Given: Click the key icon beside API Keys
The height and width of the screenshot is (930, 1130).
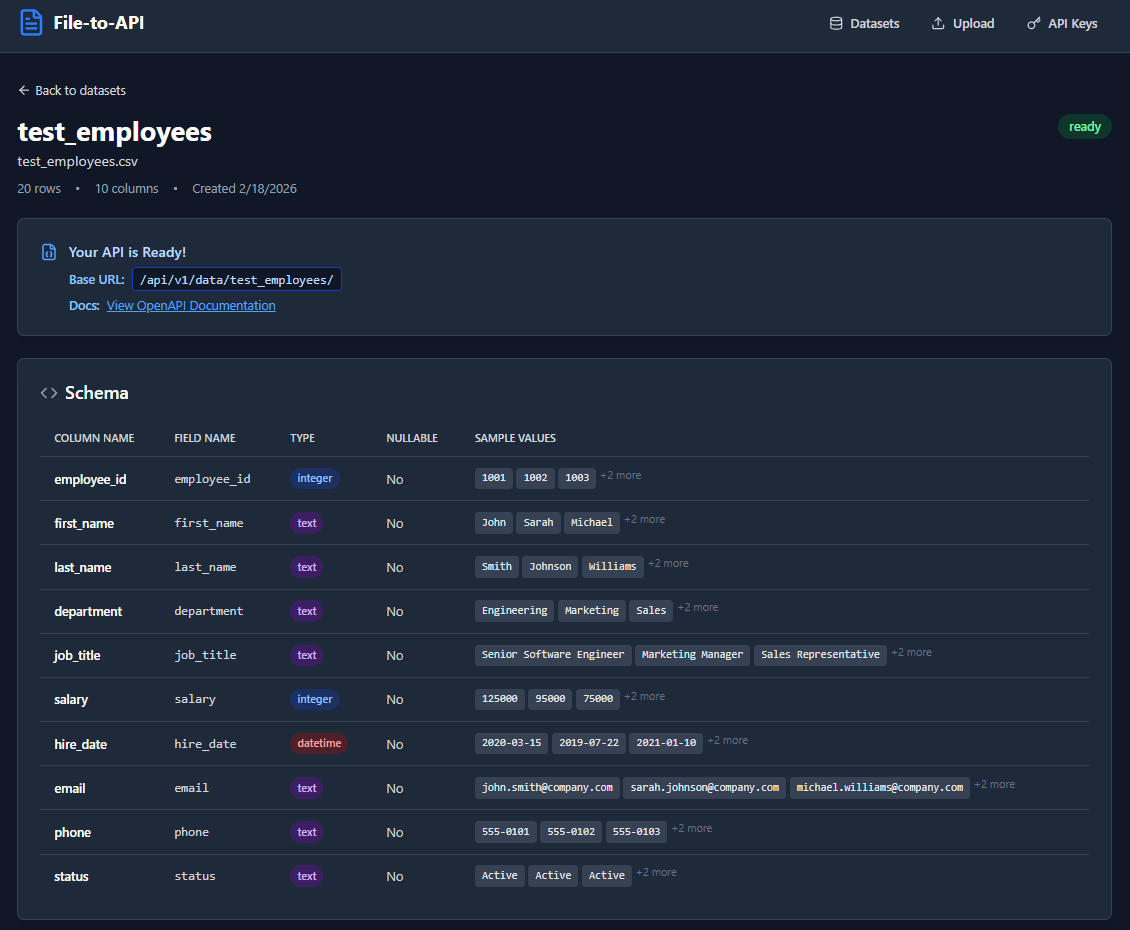Looking at the screenshot, I should 1033,23.
